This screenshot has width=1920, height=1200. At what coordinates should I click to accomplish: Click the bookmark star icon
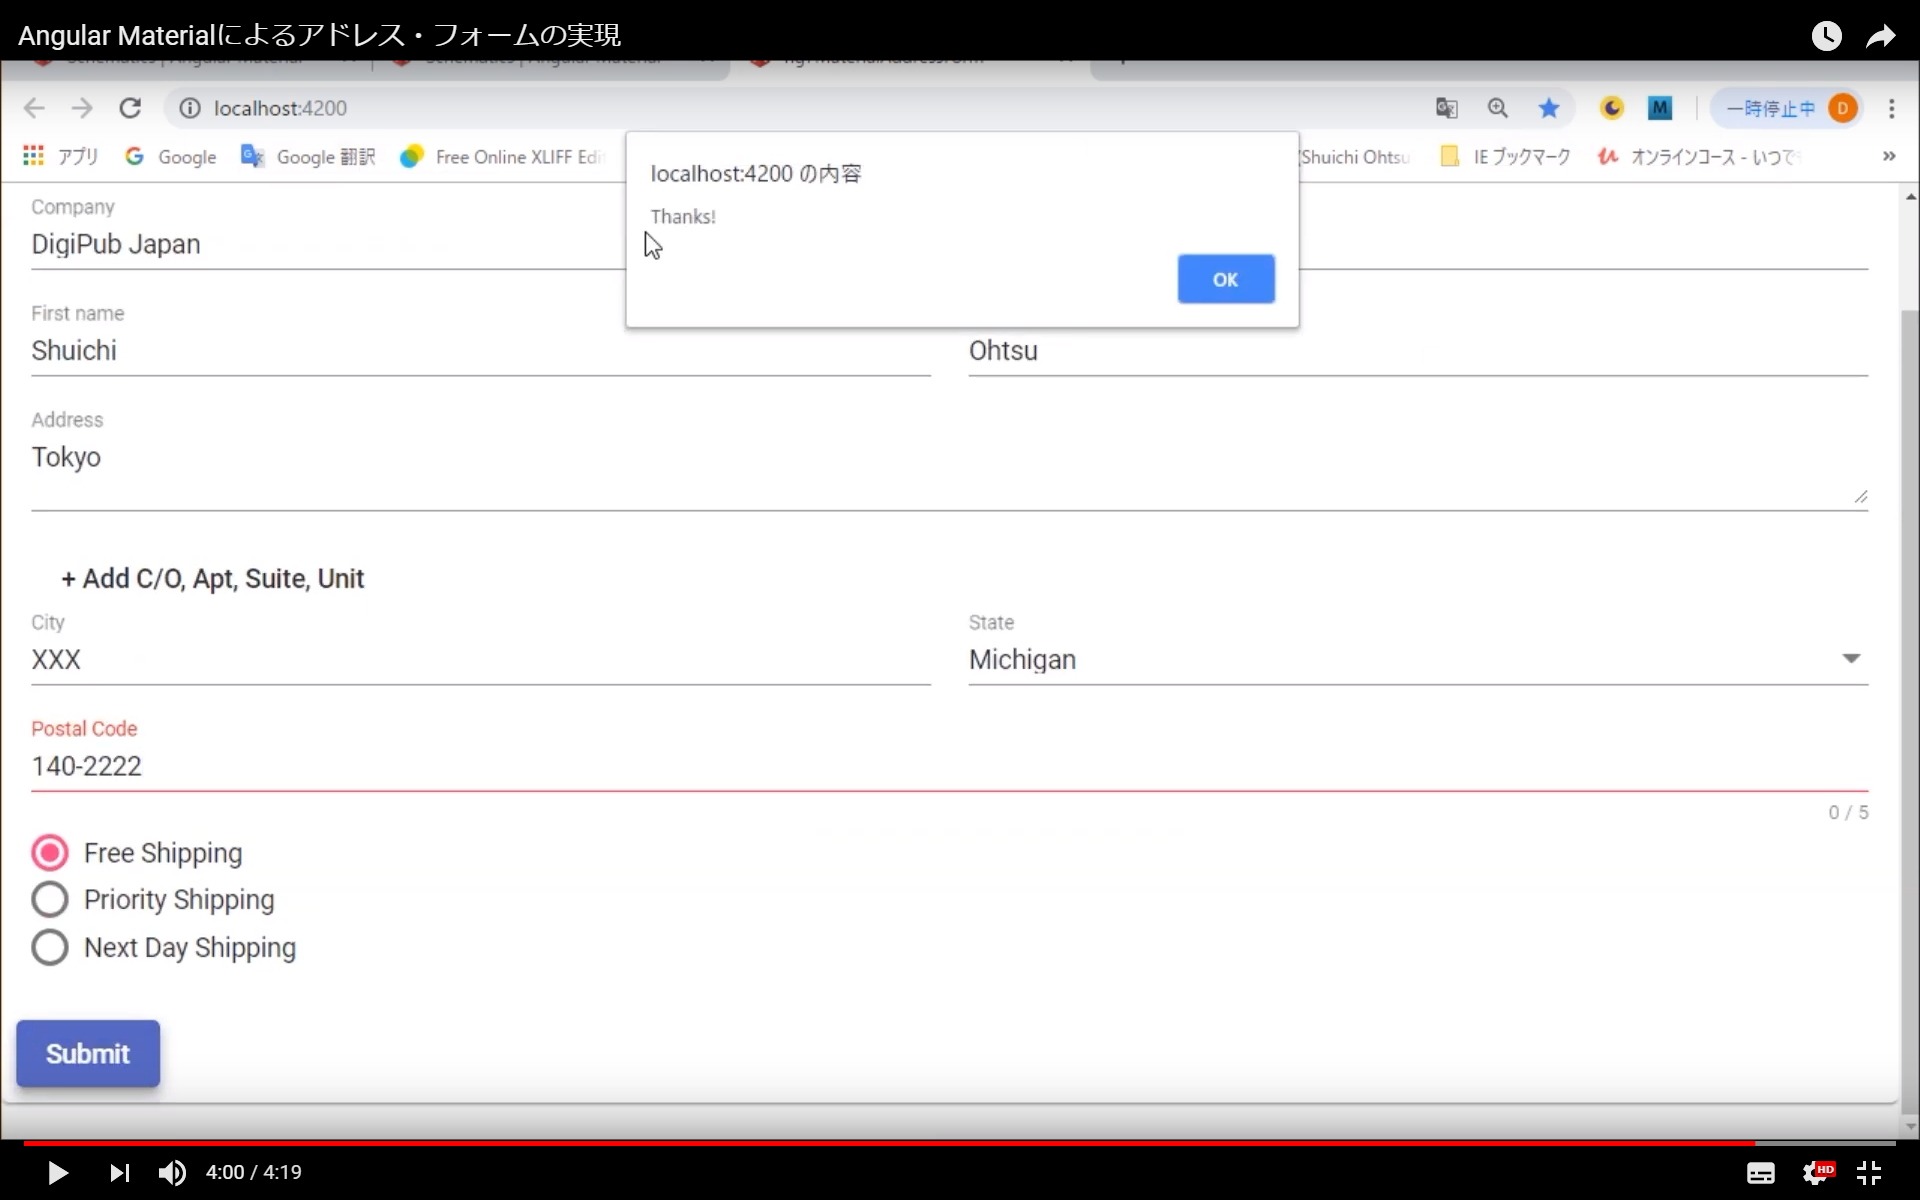click(x=1548, y=108)
